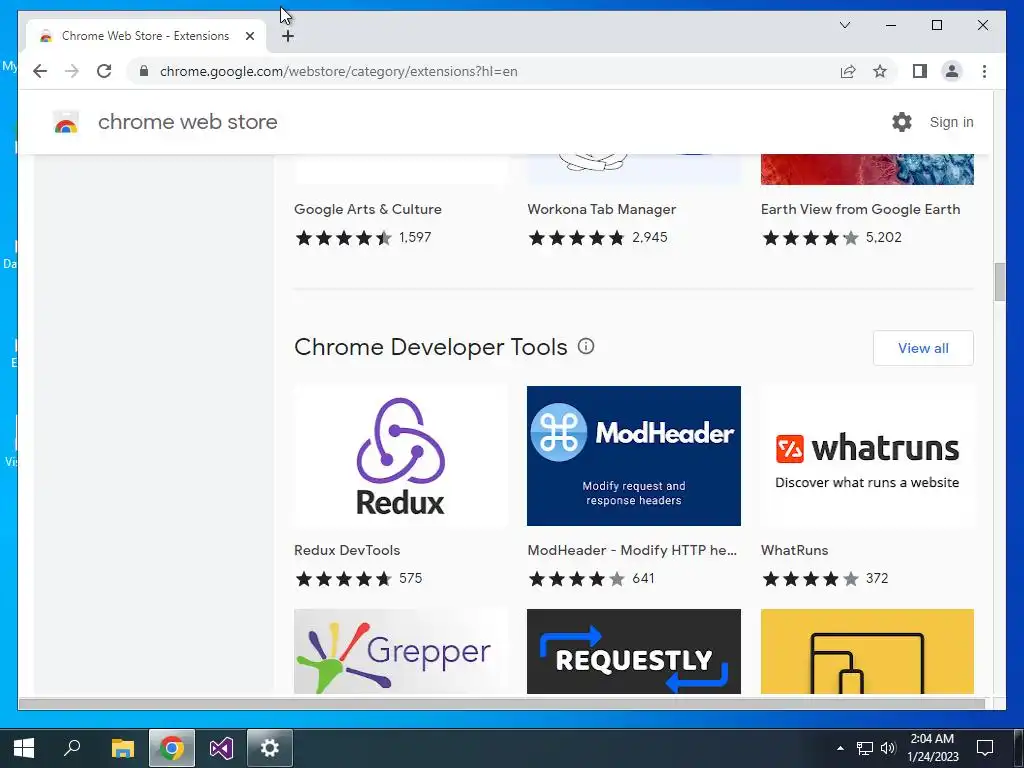Open Windows notification center icon
This screenshot has width=1024, height=768.
pos(985,748)
